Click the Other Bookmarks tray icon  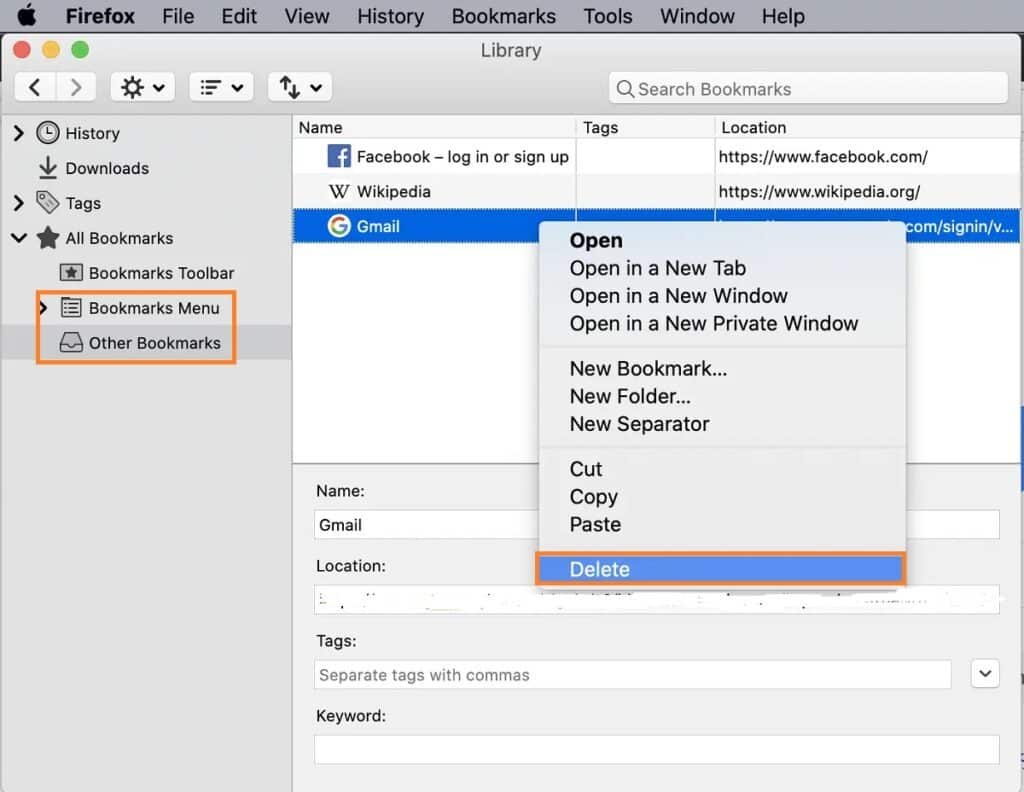(71, 343)
